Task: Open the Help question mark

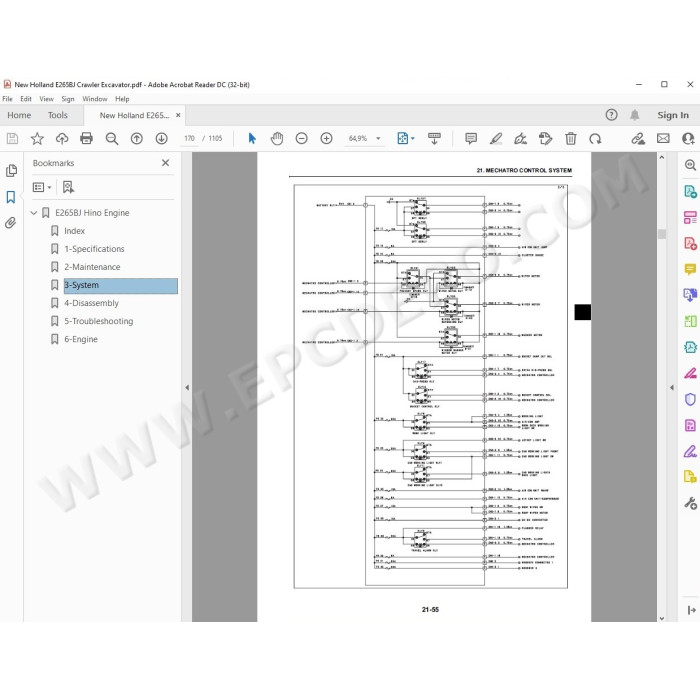Action: [x=611, y=115]
